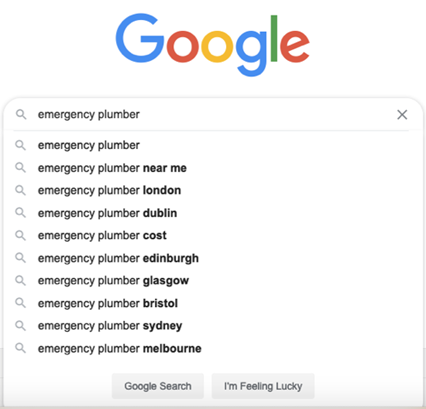This screenshot has height=409, width=426.
Task: Select the first 'emergency plumber' suggestion
Action: pos(213,145)
